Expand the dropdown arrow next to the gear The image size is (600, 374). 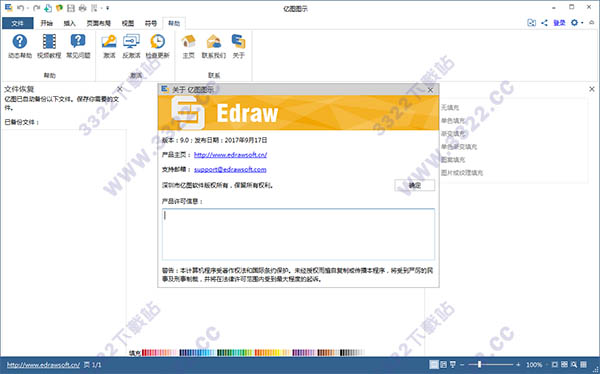[582, 23]
